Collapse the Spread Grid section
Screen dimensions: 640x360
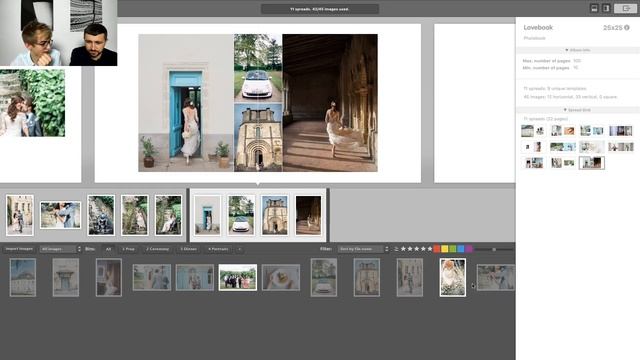(x=578, y=110)
